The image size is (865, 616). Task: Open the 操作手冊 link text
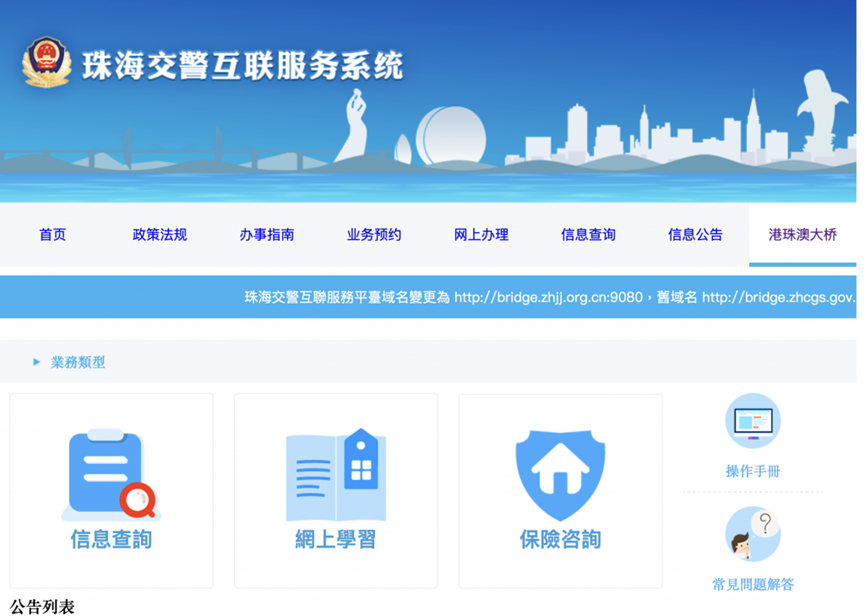tap(752, 472)
